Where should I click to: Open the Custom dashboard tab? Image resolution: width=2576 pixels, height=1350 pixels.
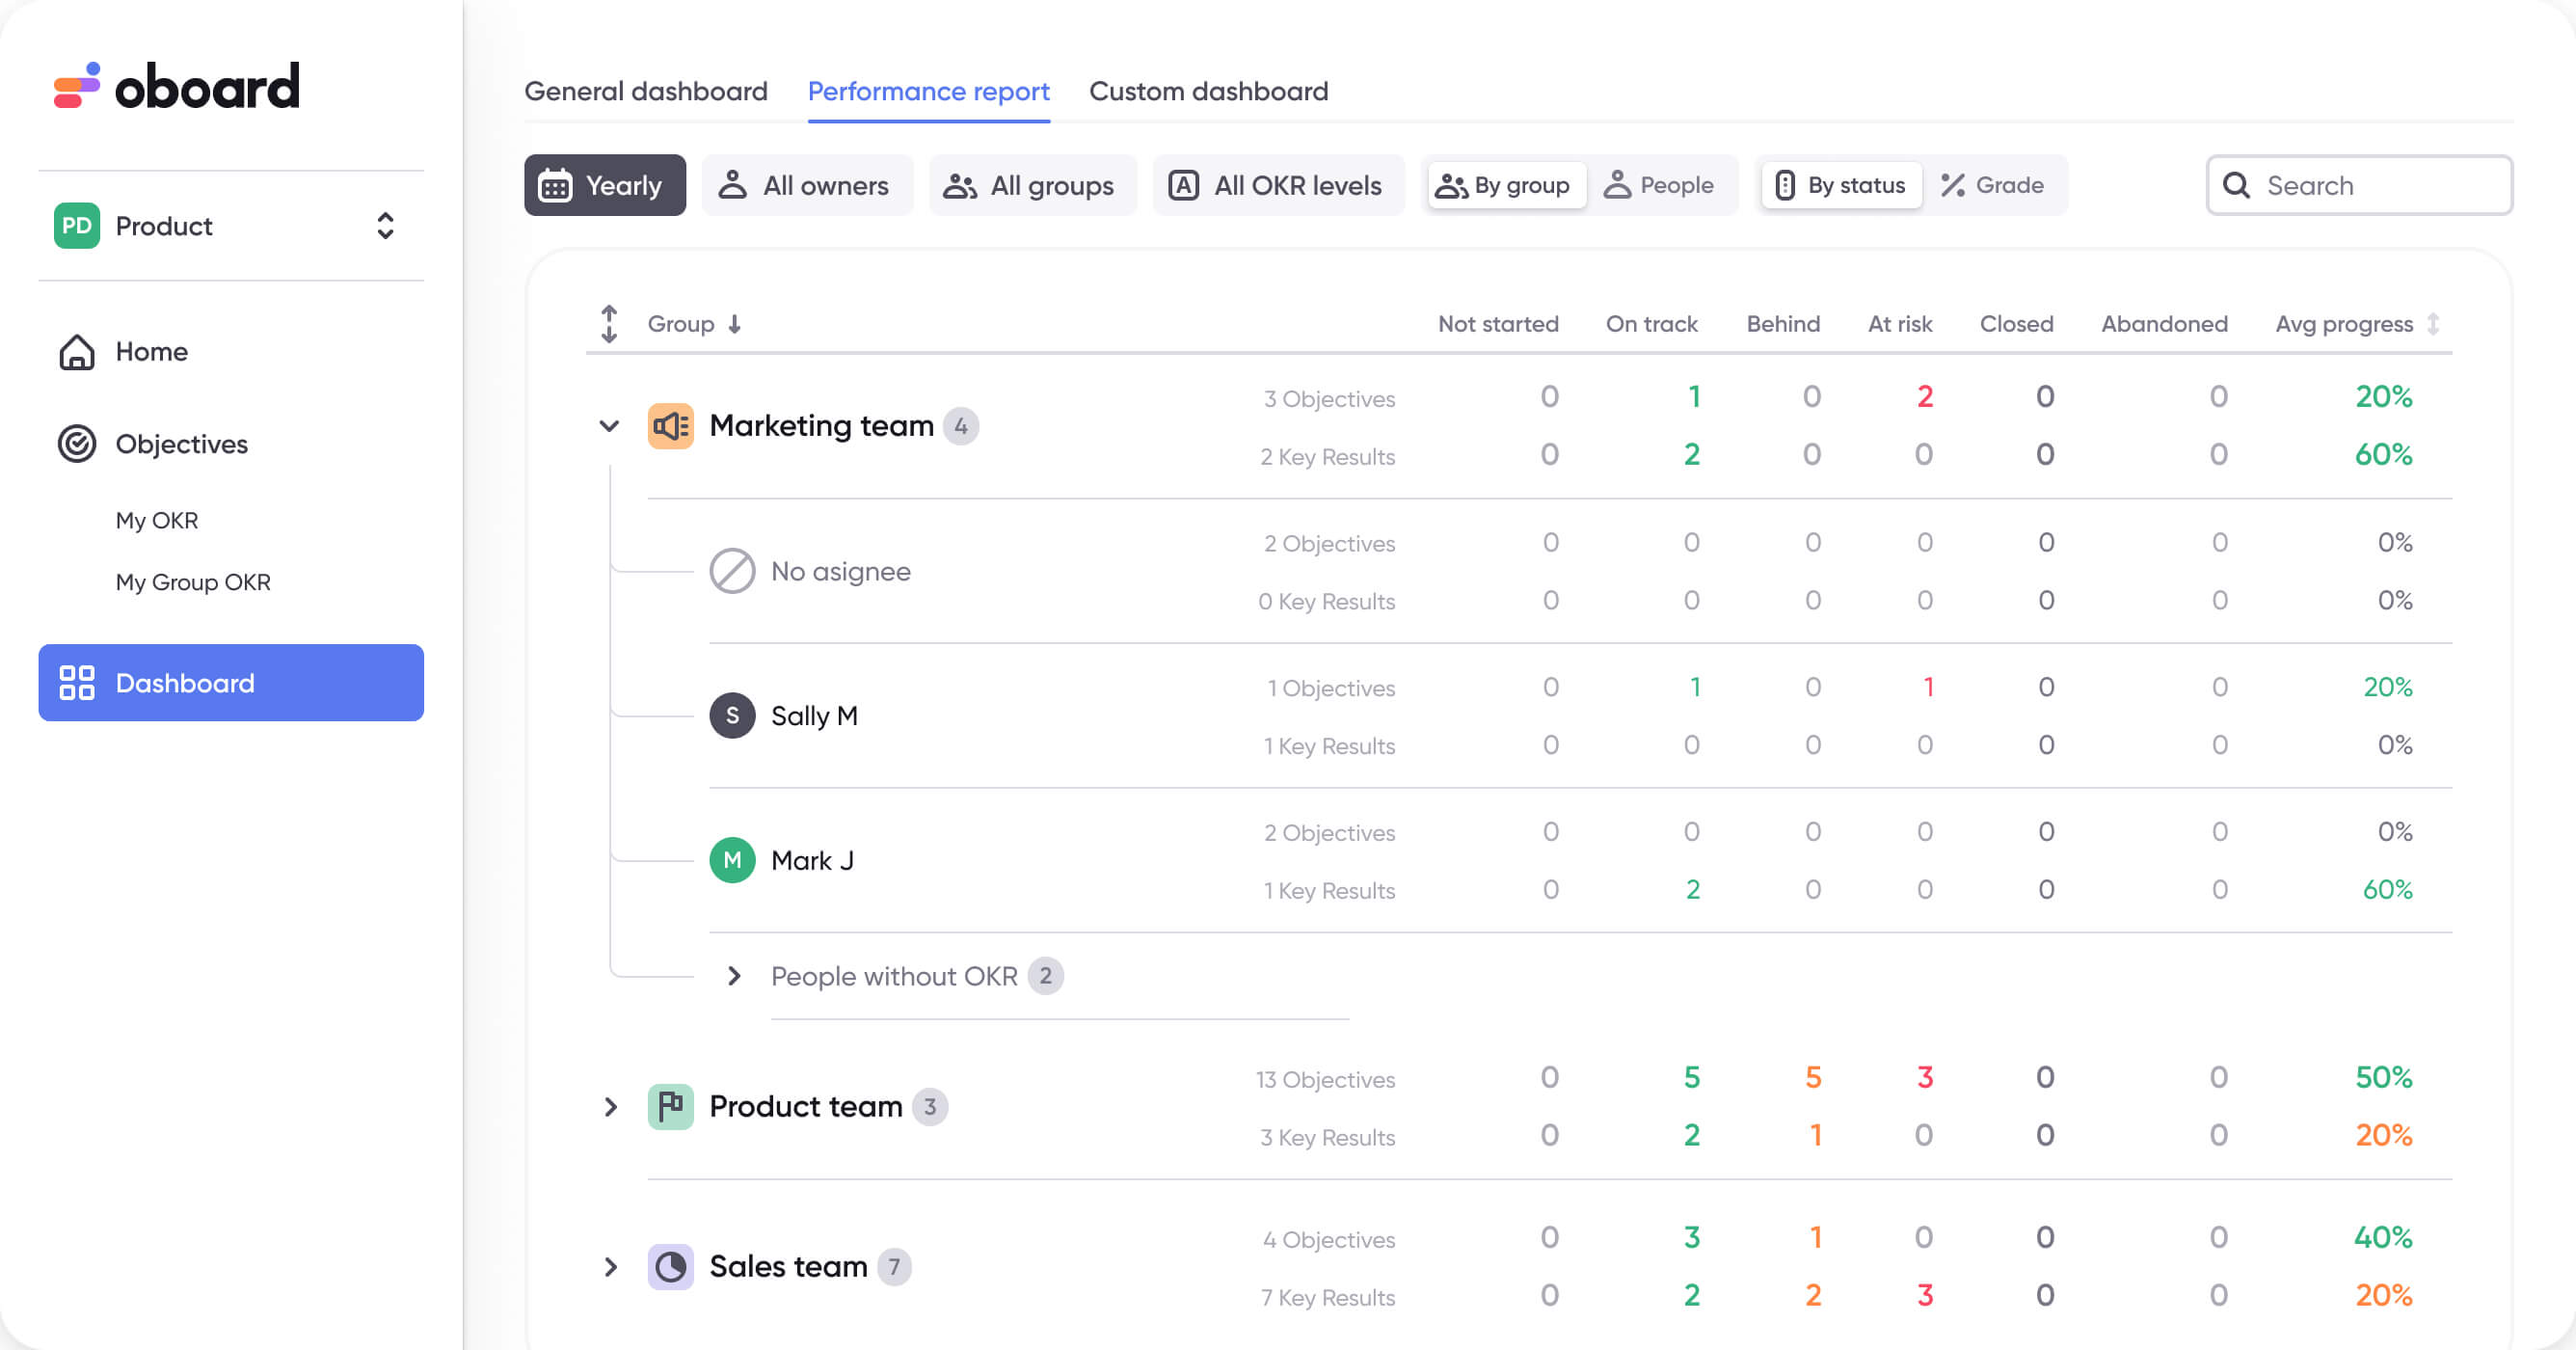click(x=1209, y=91)
